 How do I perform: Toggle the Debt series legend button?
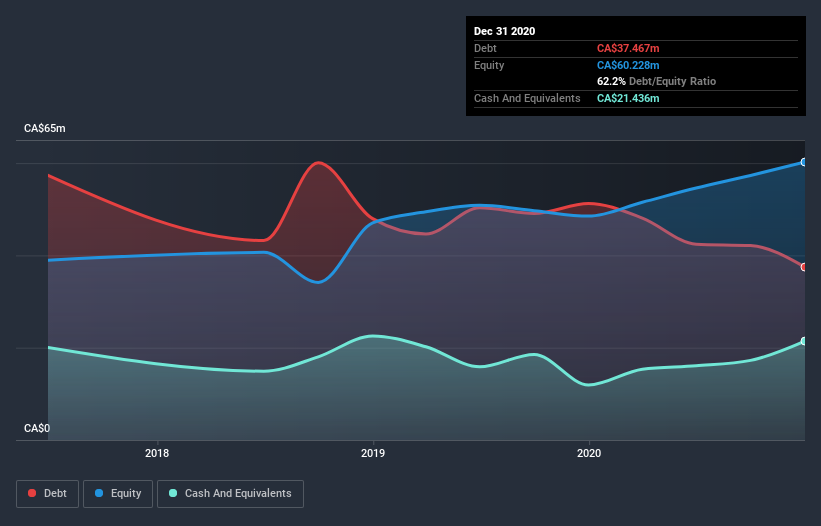click(48, 494)
